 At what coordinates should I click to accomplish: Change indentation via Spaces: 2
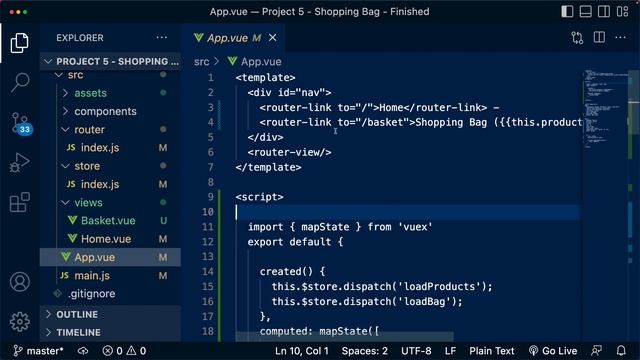(364, 351)
